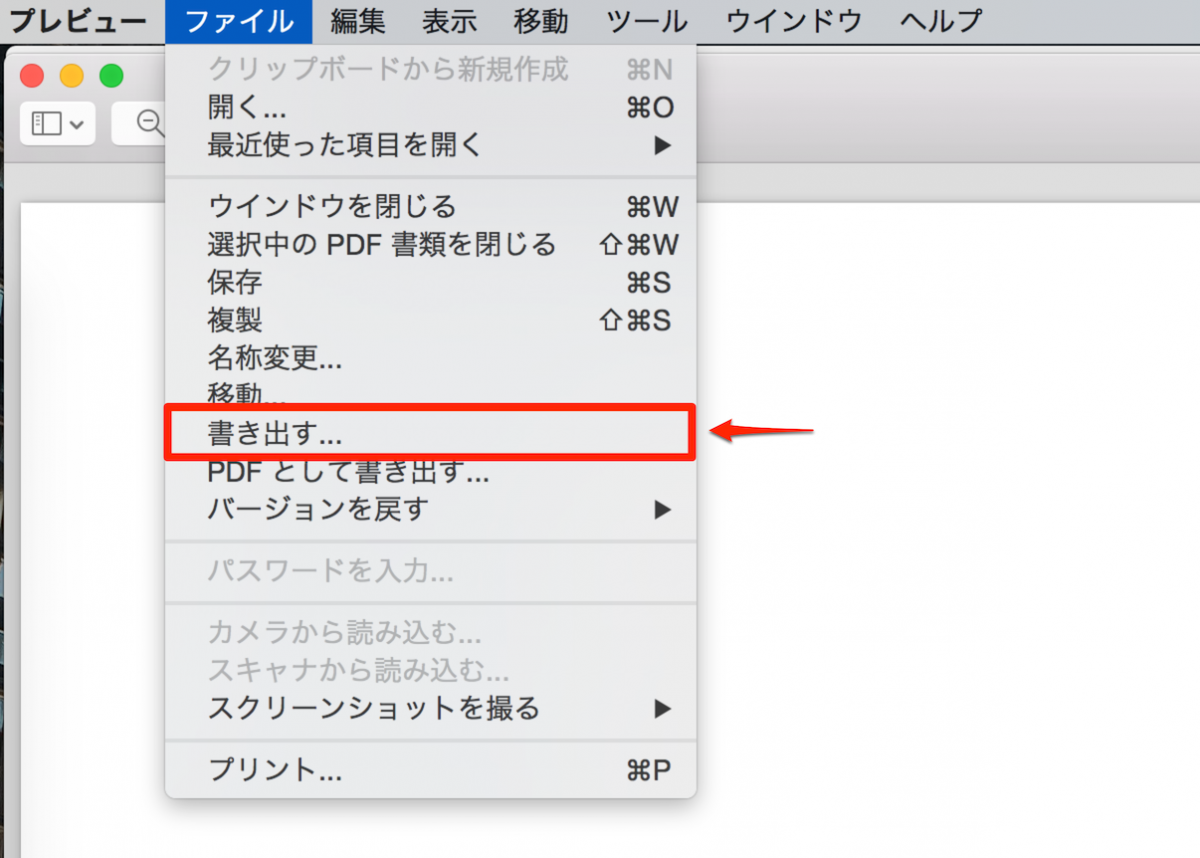
Task: Open the ツール menu in the menu bar
Action: click(x=646, y=20)
